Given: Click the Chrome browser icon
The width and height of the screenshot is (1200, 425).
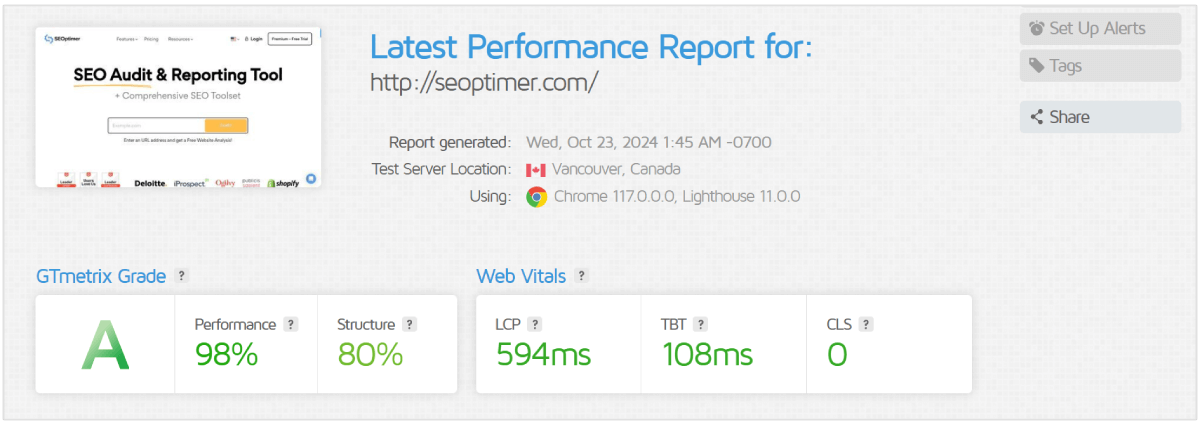Looking at the screenshot, I should coord(537,196).
